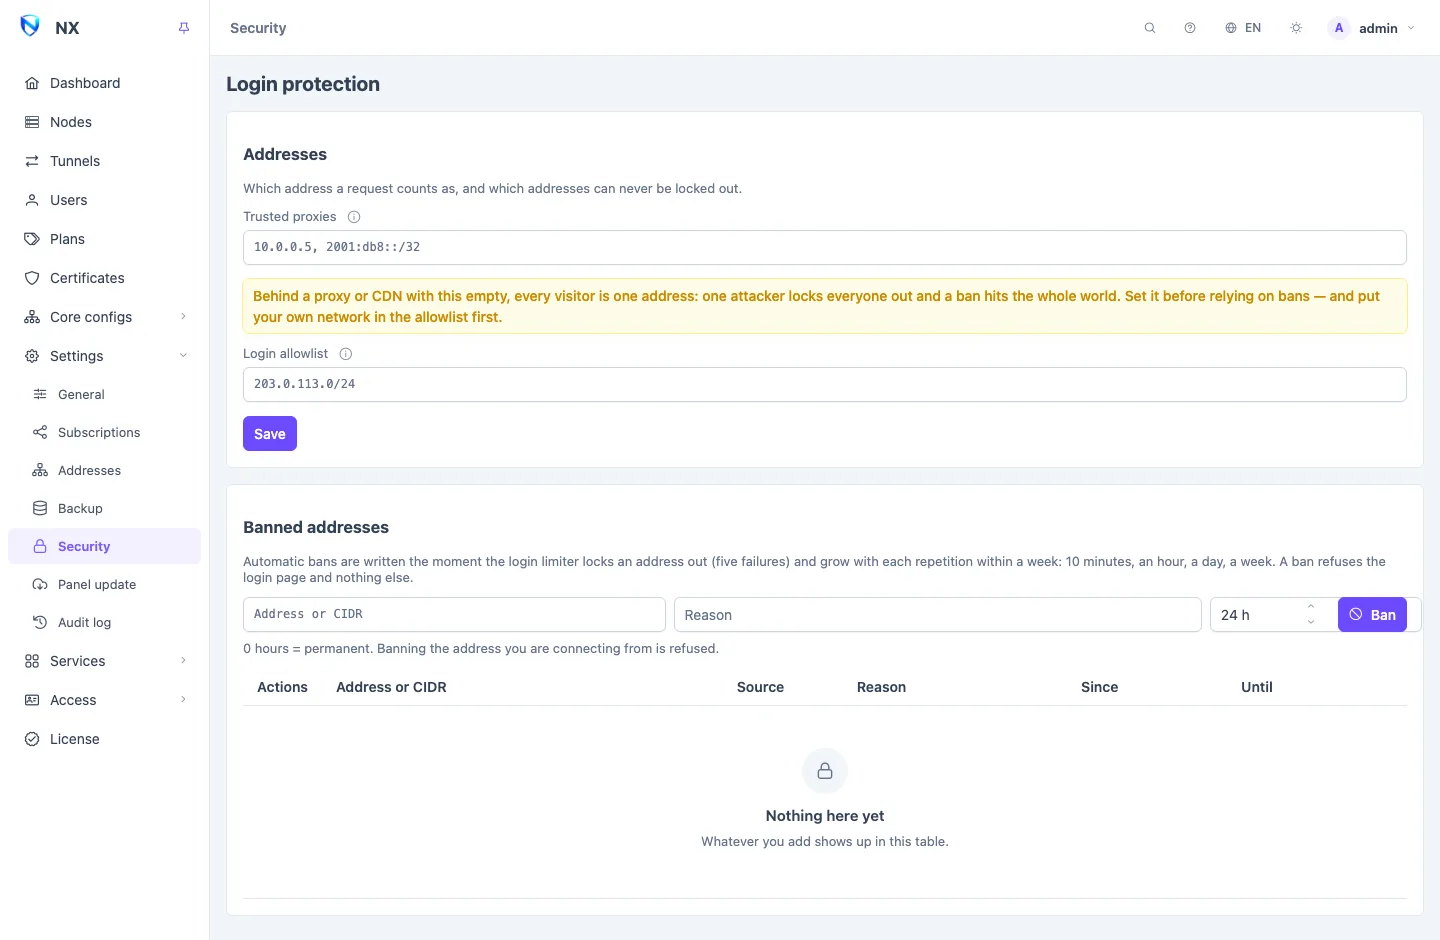Screen dimensions: 1440x940
Task: Click the Nodes server icon
Action: (x=32, y=122)
